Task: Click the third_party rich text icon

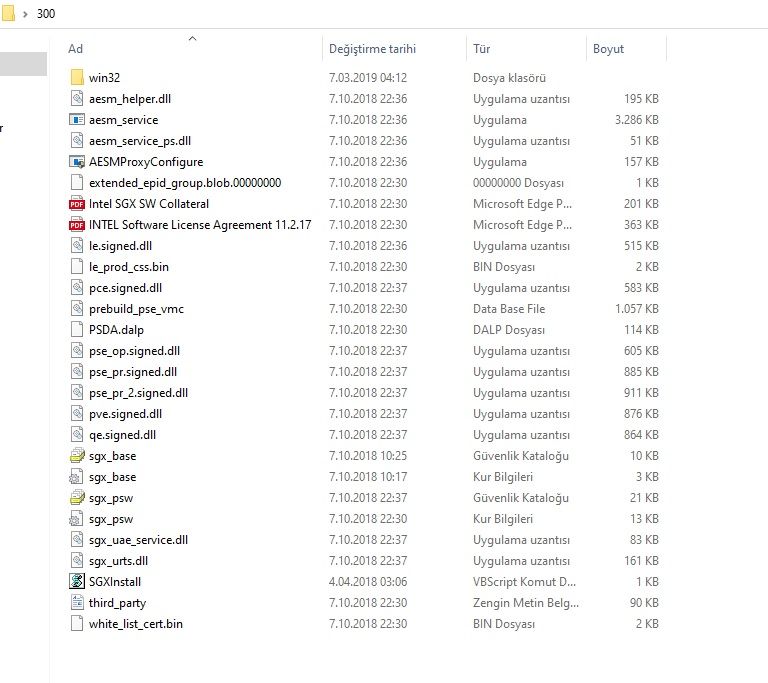Action: point(77,603)
